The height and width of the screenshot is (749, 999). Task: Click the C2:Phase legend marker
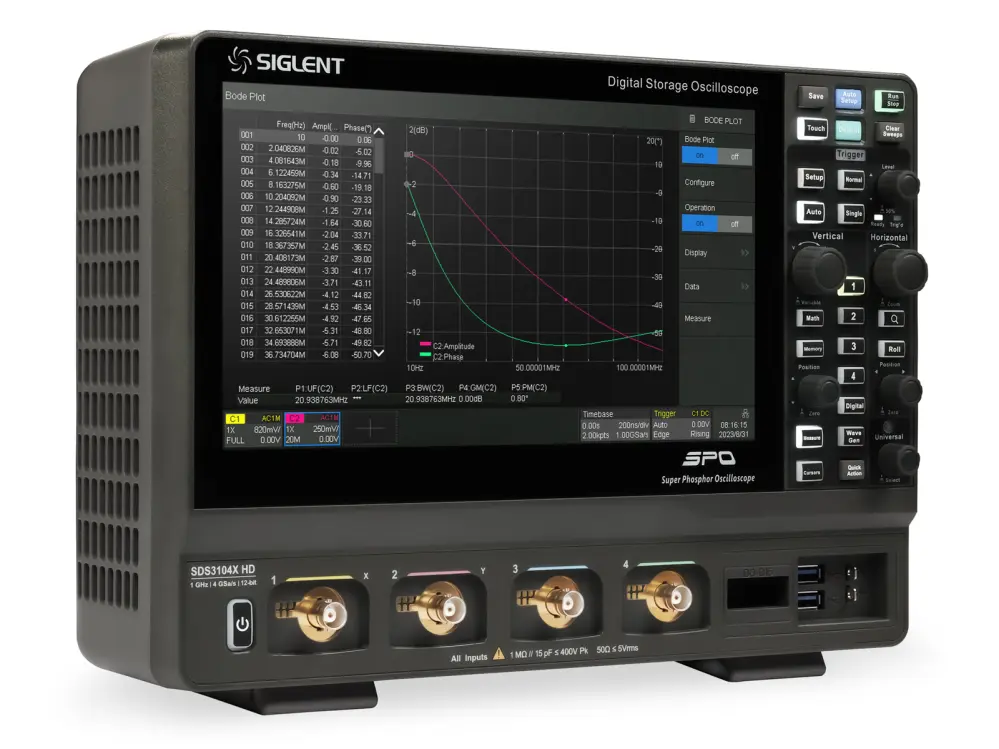tap(425, 355)
